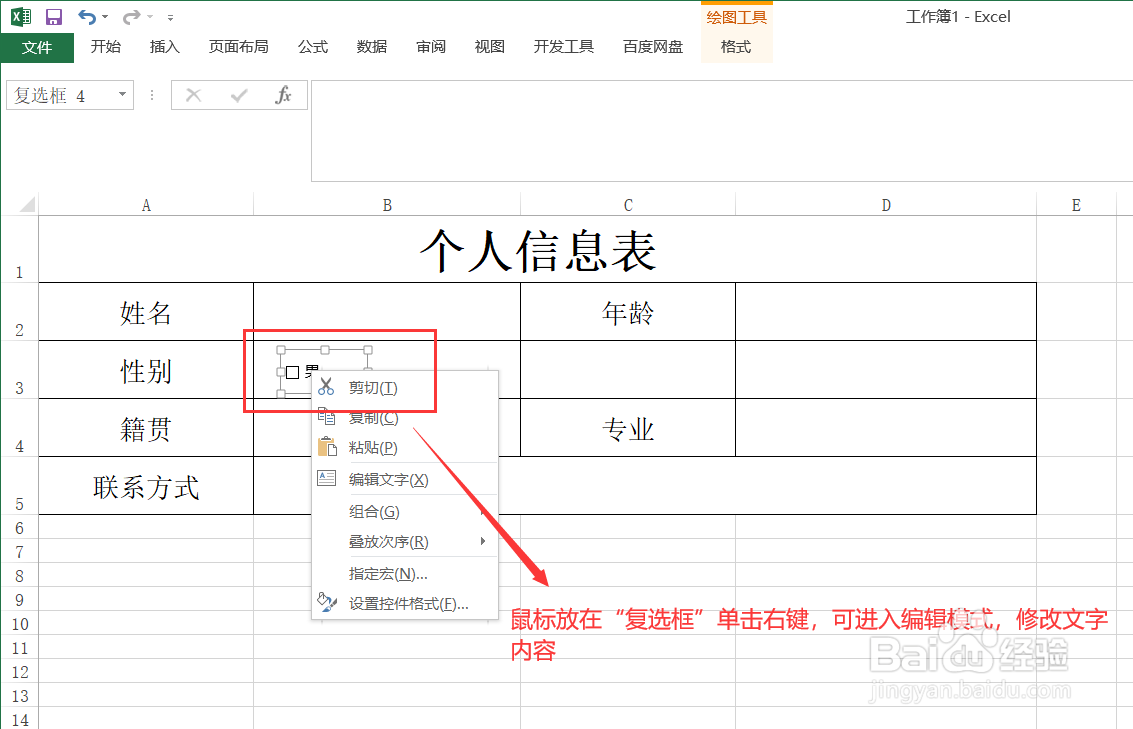Switch to the 视图 ribbon tab
This screenshot has height=729, width=1133.
(490, 47)
